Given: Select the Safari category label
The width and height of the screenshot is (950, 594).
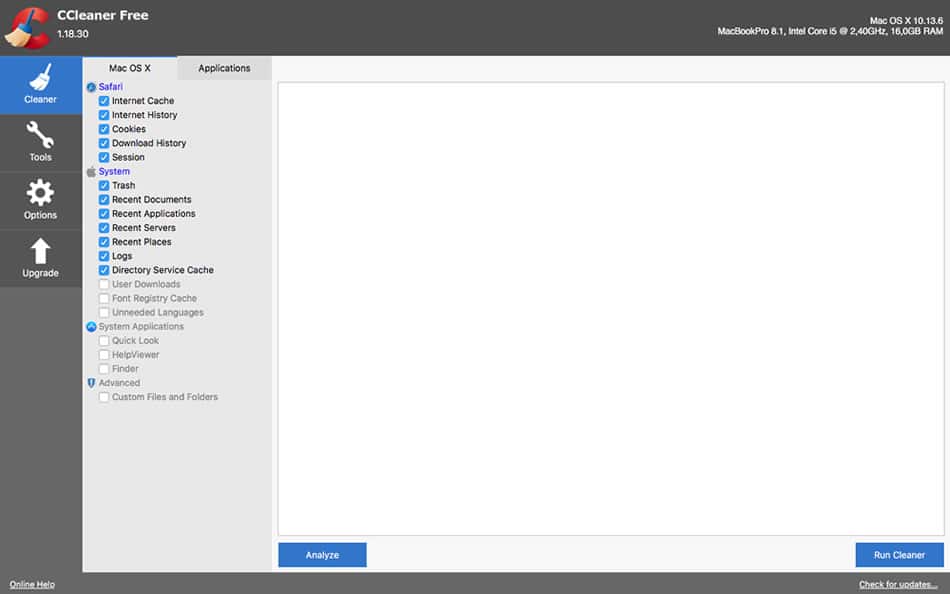Looking at the screenshot, I should (x=111, y=87).
